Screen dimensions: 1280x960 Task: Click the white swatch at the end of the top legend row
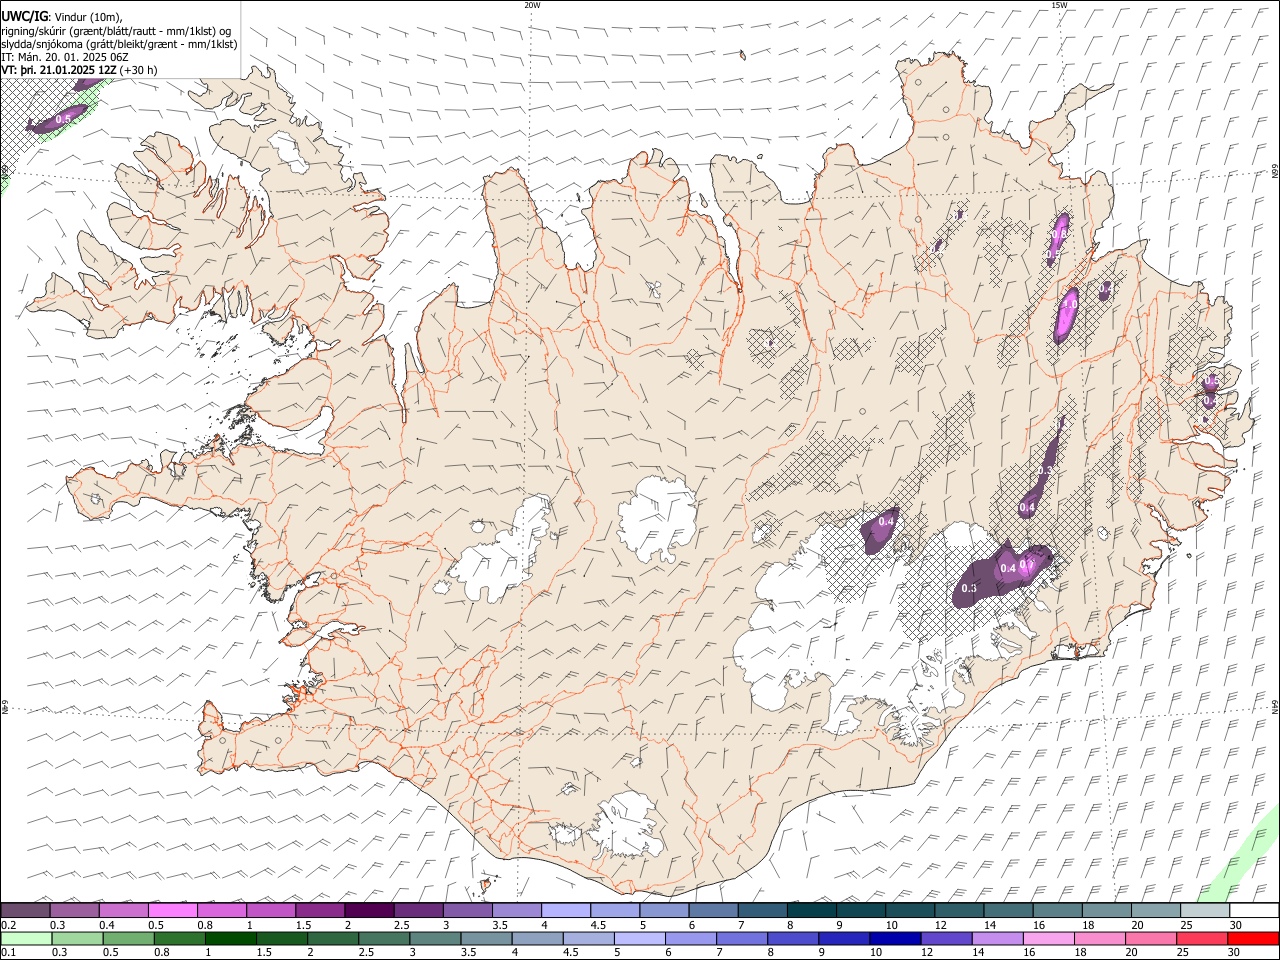point(1253,911)
